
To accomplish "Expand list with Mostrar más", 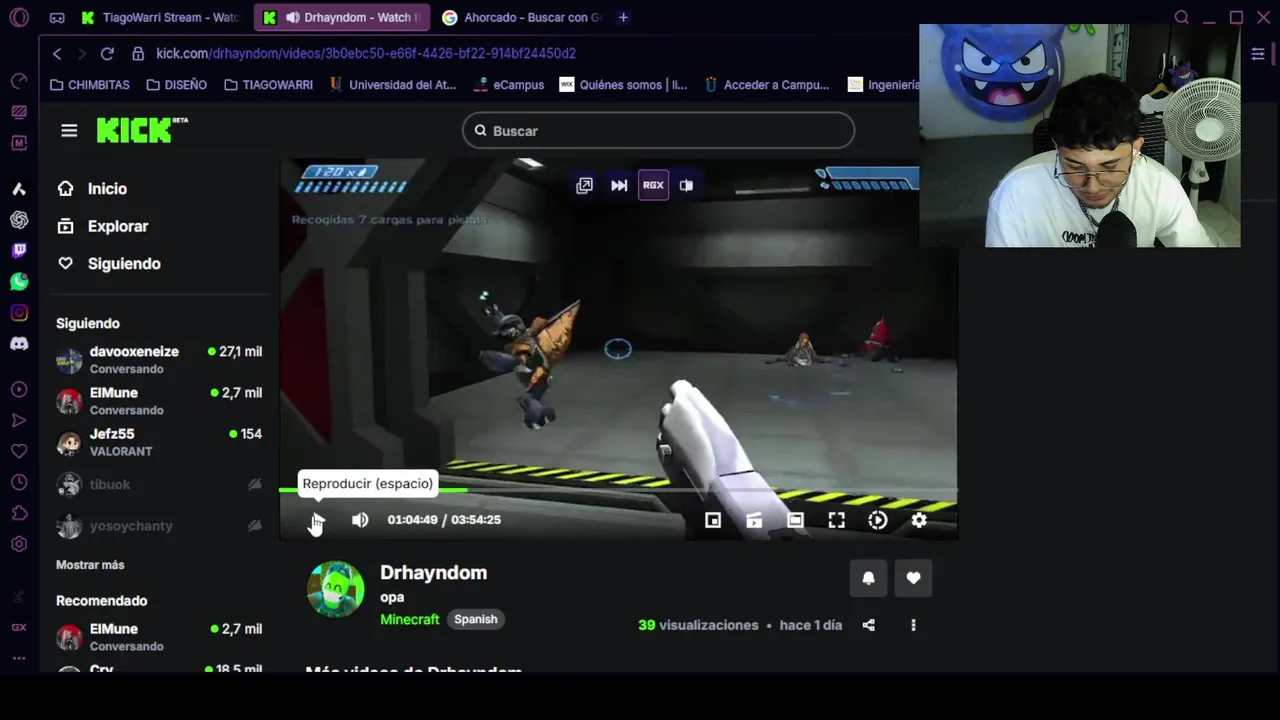I will (x=90, y=565).
